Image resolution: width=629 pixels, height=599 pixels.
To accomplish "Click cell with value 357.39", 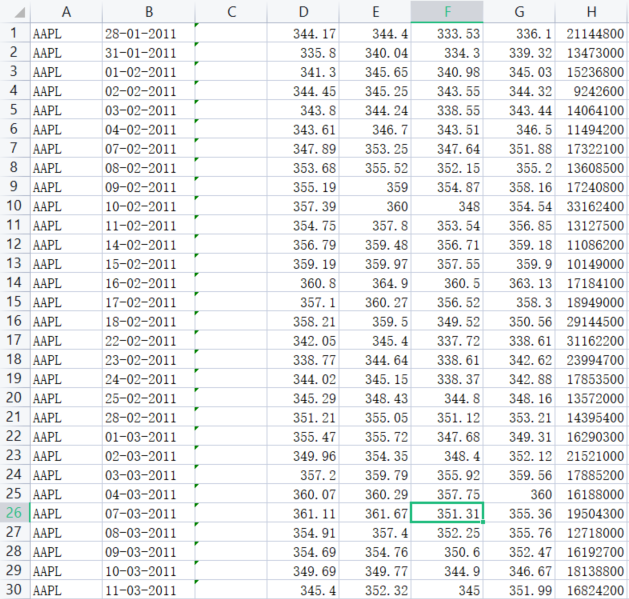I will [303, 205].
